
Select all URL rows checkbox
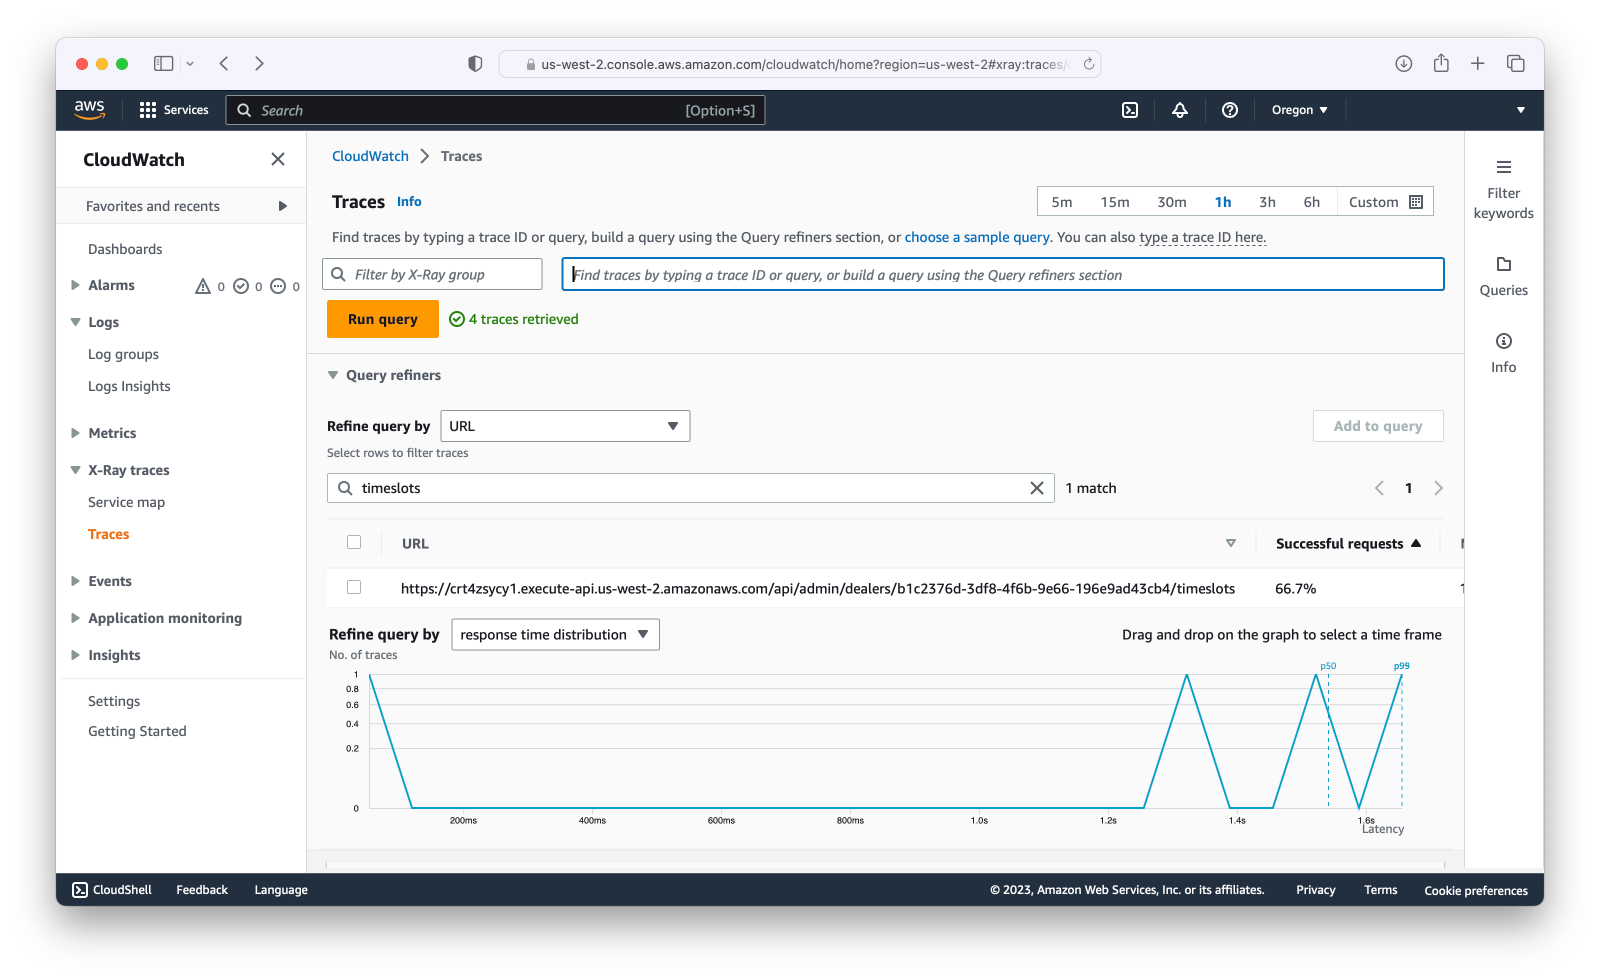point(354,542)
